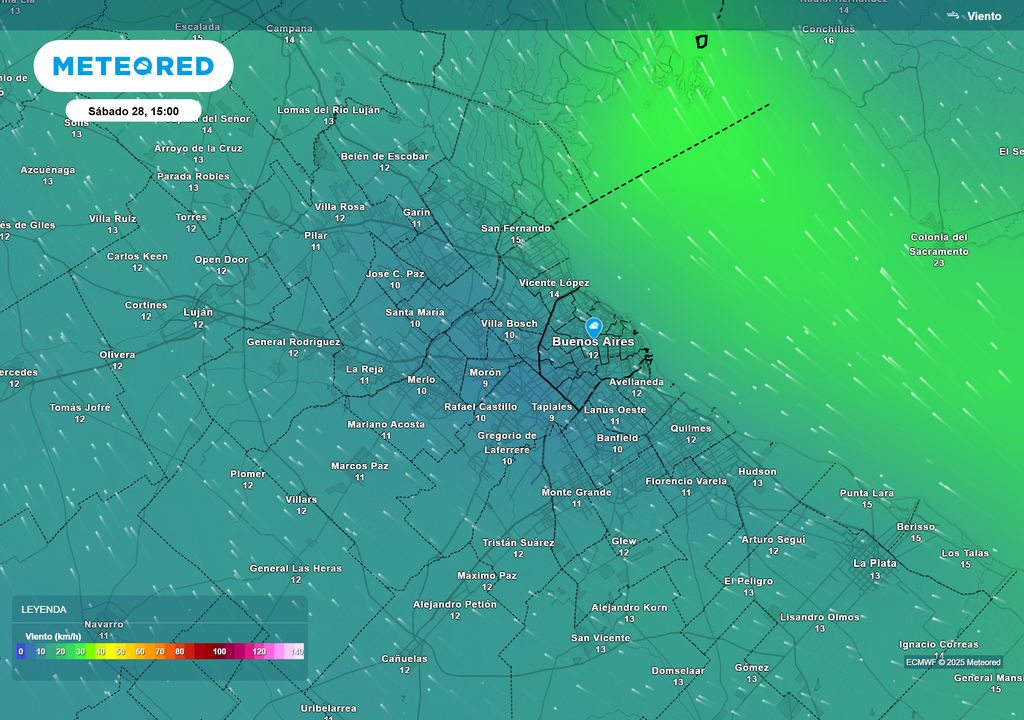Click the 60 km/h color band on the scale

click(x=140, y=651)
